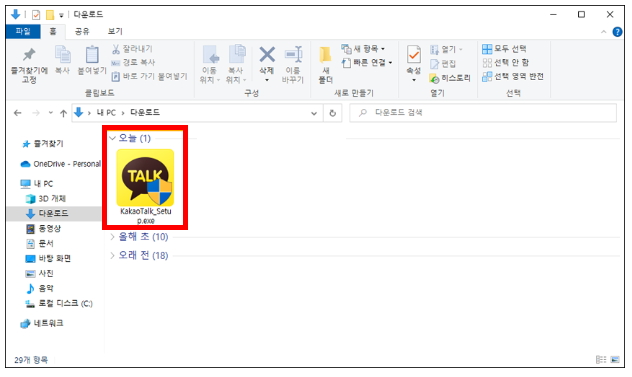Screen dimensions: 632x377
Task: Select 문서 folder in sidebar
Action: click(x=40, y=244)
